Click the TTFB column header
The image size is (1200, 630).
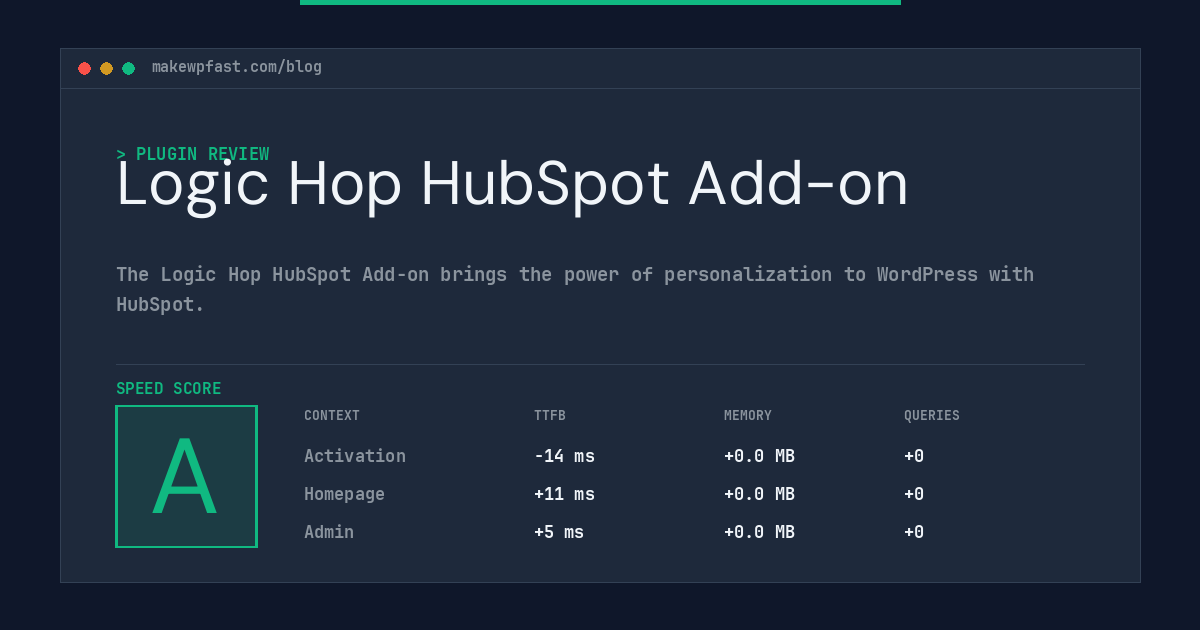coord(550,416)
